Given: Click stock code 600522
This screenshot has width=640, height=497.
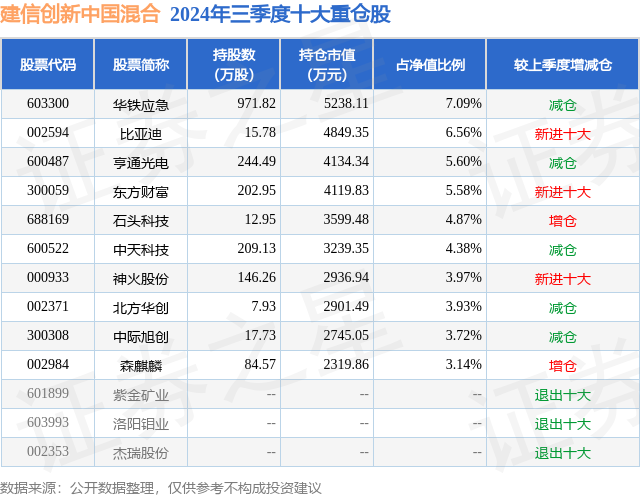Looking at the screenshot, I should point(48,248).
